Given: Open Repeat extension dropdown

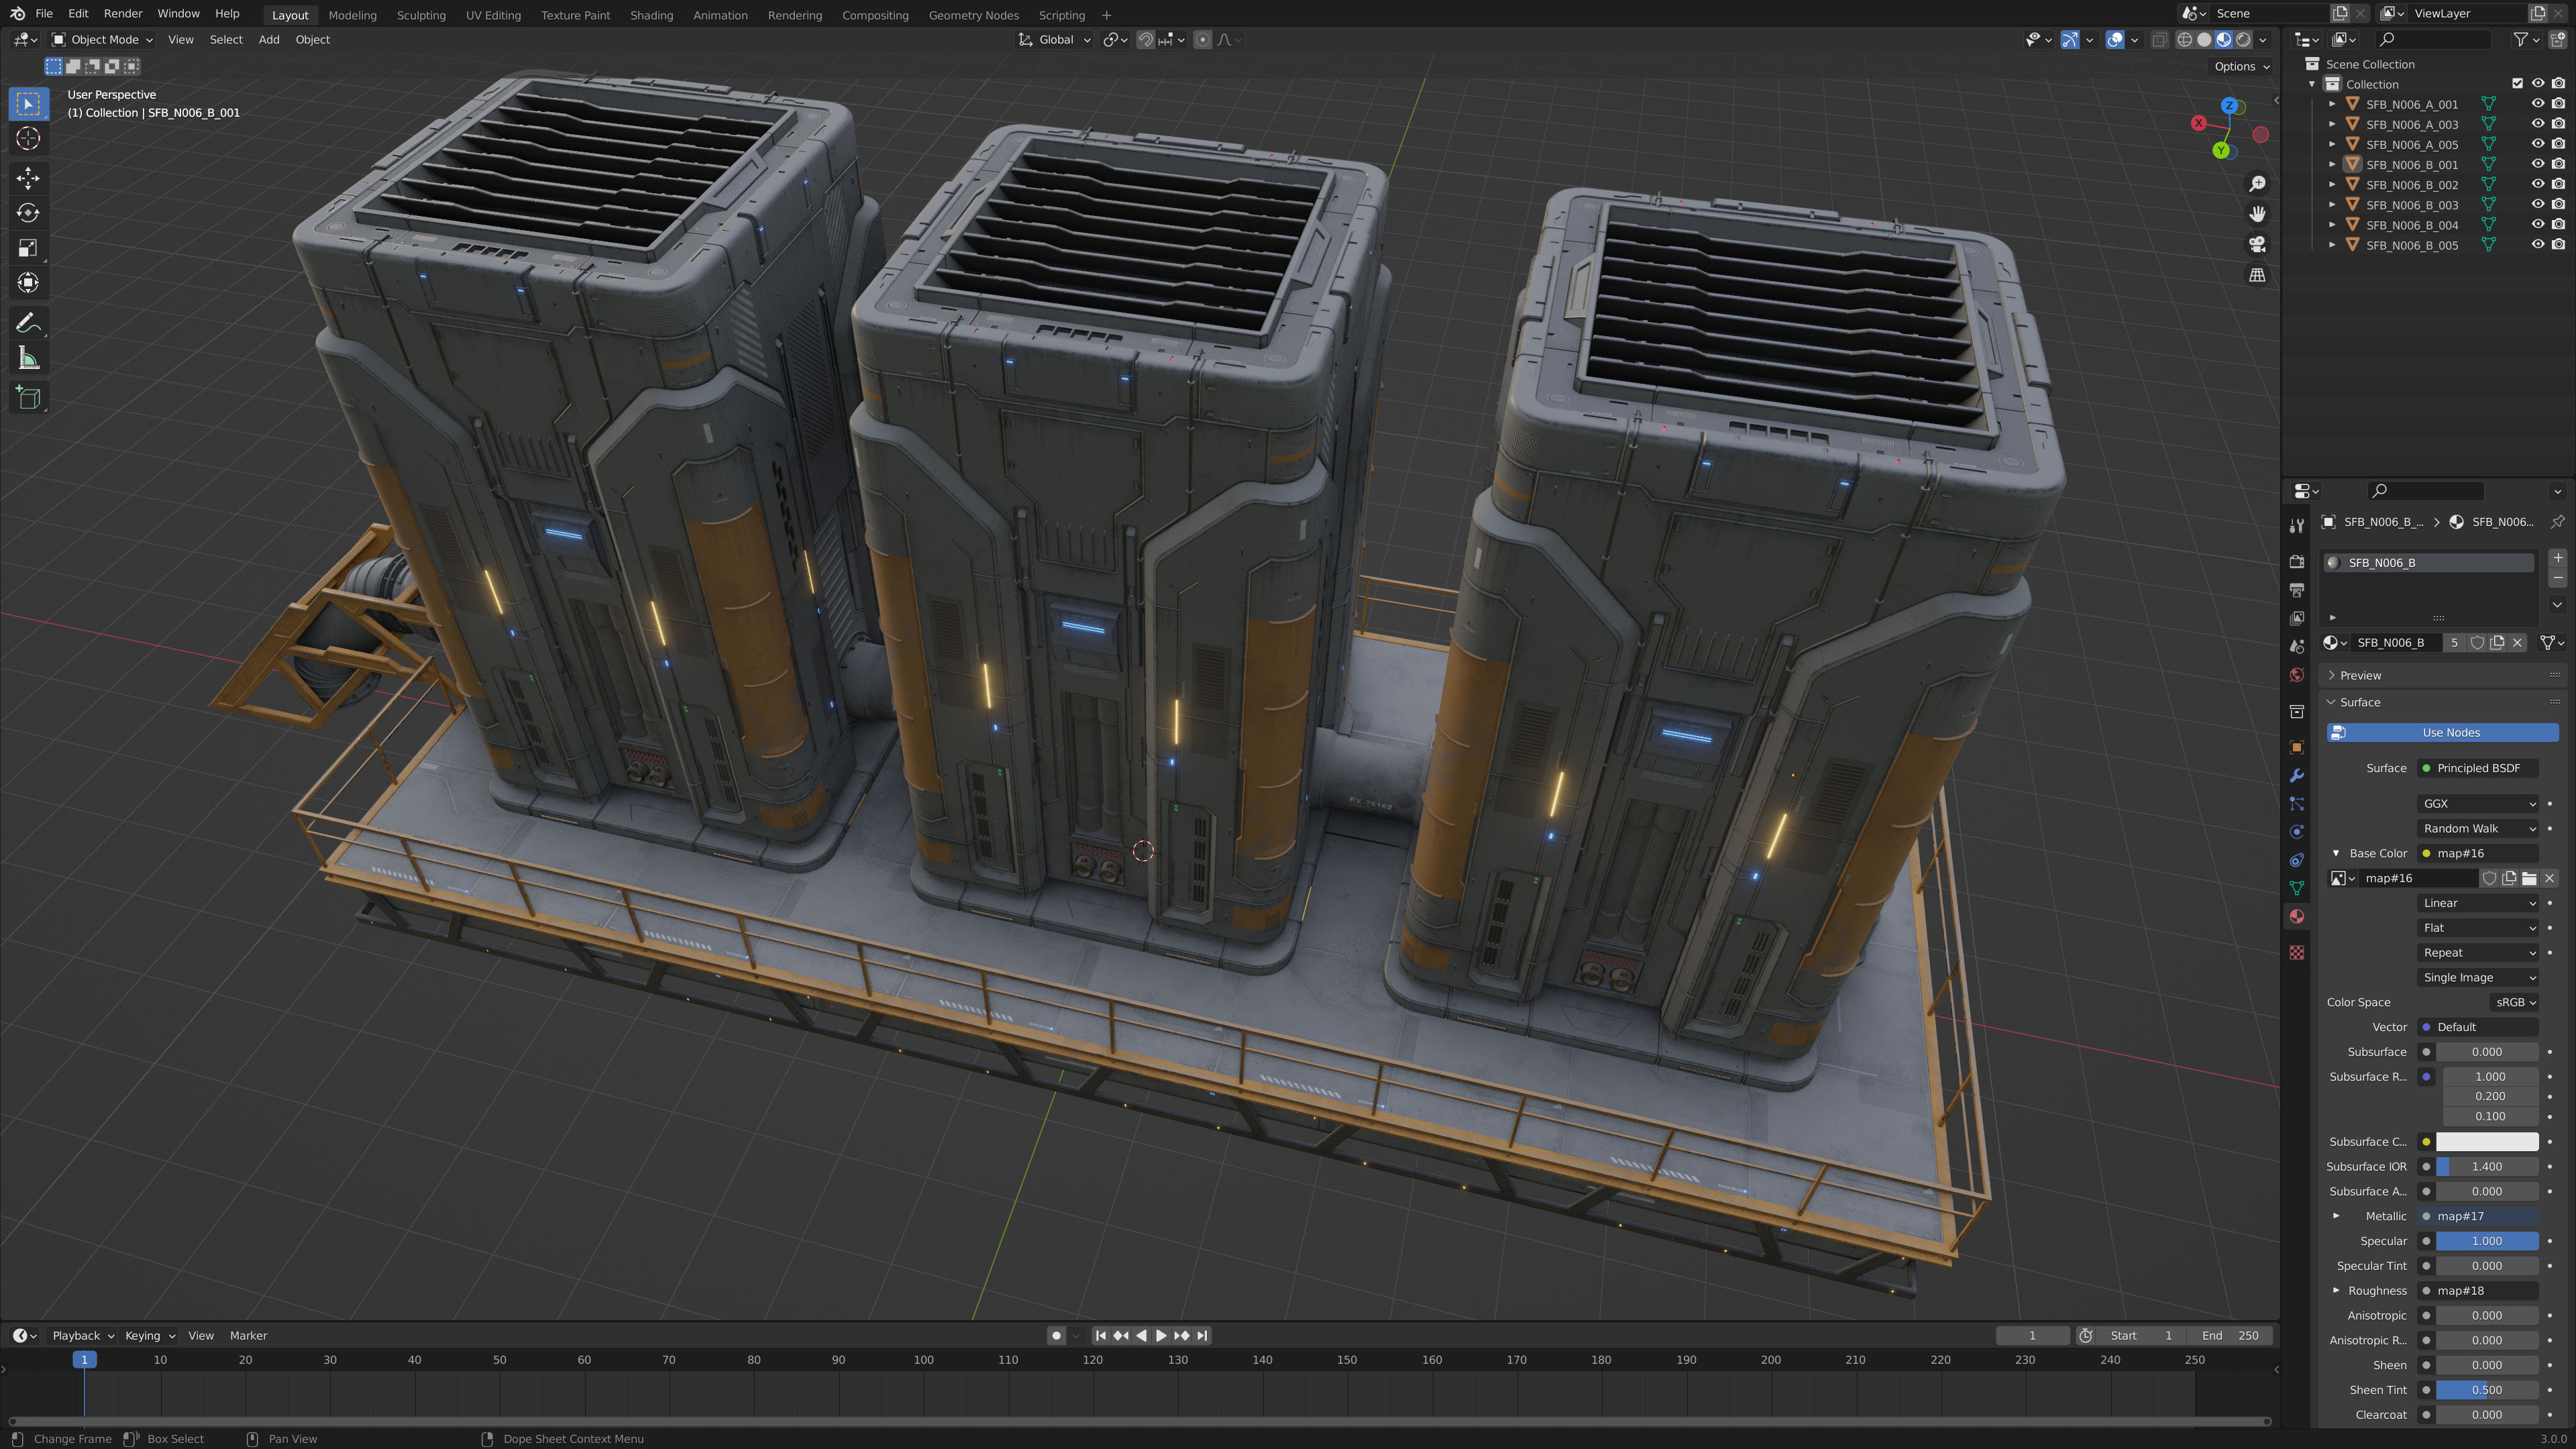Looking at the screenshot, I should 2478,952.
